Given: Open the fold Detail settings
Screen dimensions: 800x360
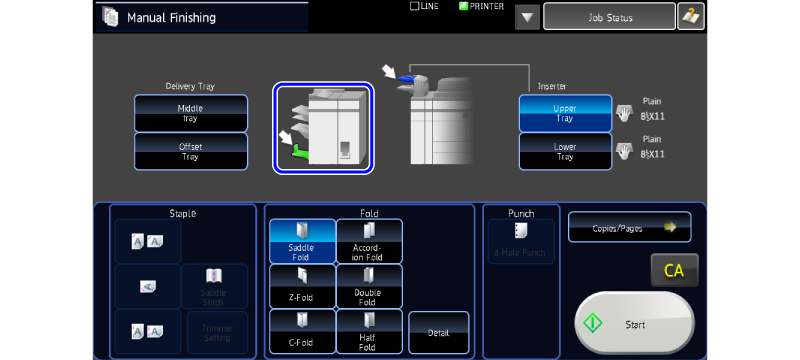Looking at the screenshot, I should pyautogui.click(x=439, y=332).
